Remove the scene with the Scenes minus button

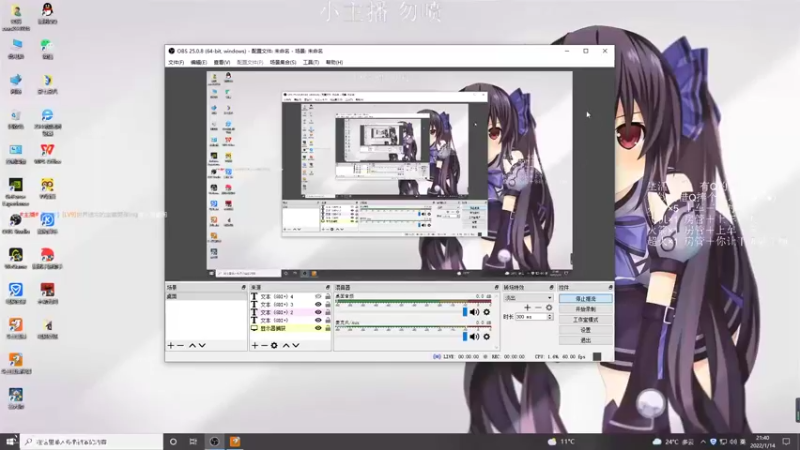(181, 345)
